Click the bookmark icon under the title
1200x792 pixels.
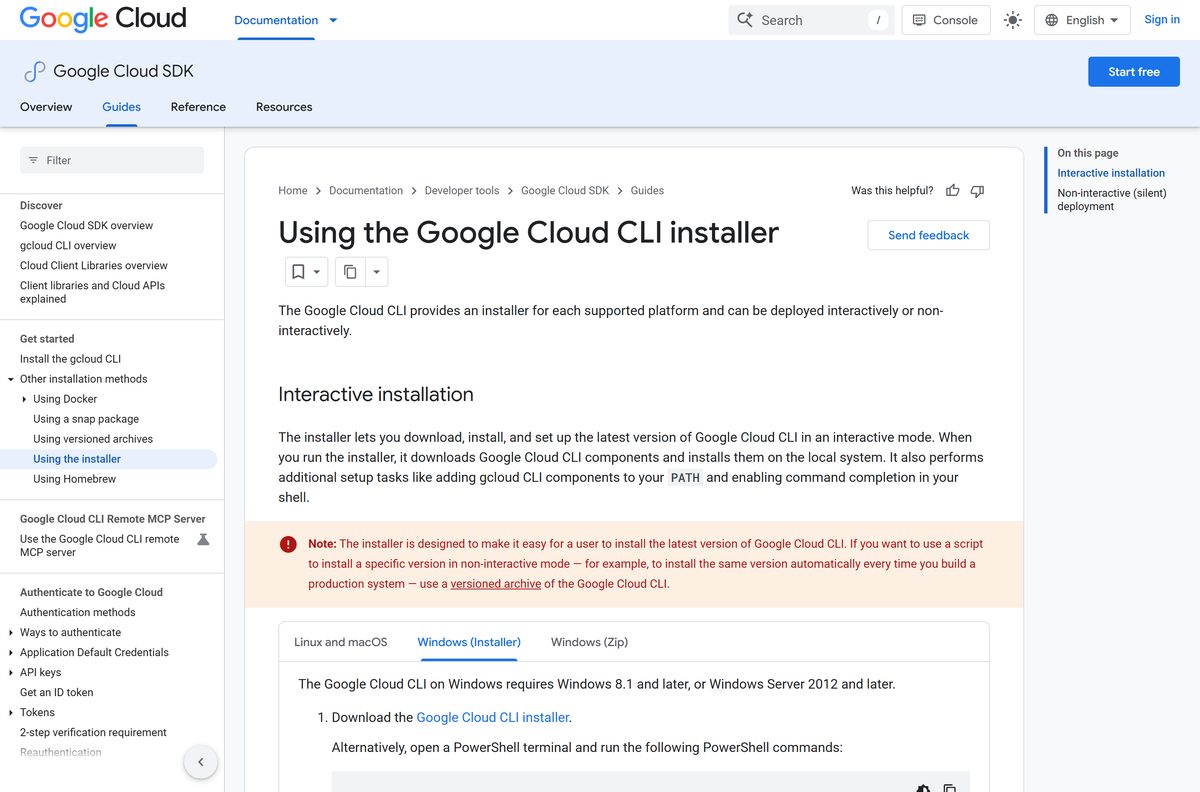point(298,272)
